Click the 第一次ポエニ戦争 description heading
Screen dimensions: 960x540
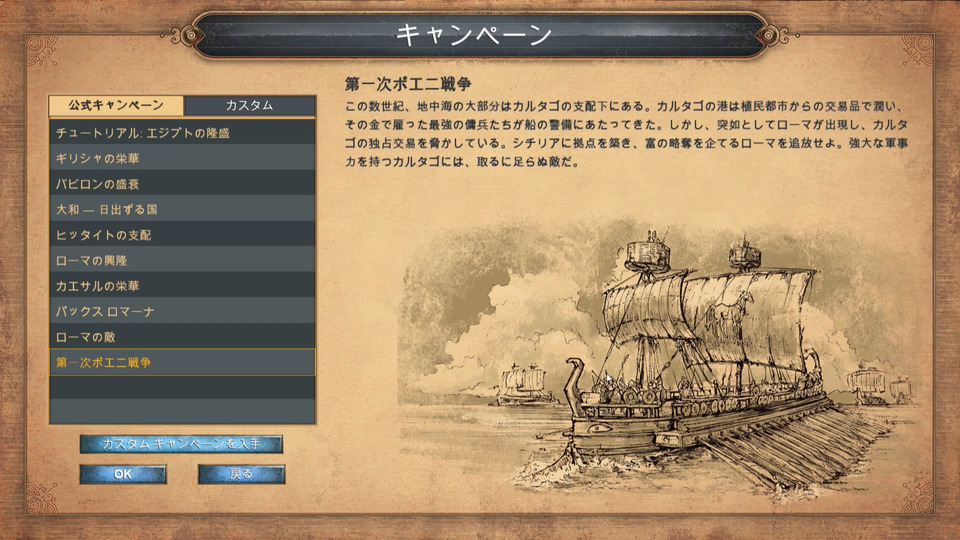[x=408, y=84]
